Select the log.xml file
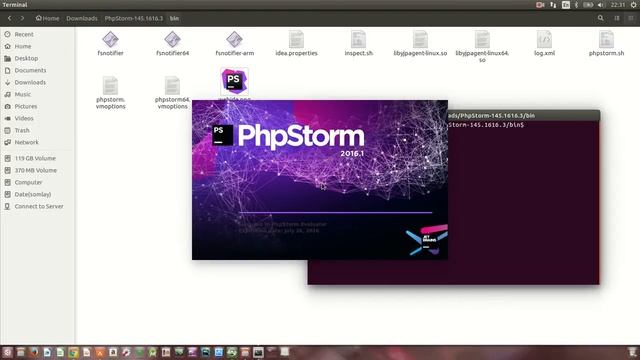640x360 pixels. pyautogui.click(x=544, y=43)
